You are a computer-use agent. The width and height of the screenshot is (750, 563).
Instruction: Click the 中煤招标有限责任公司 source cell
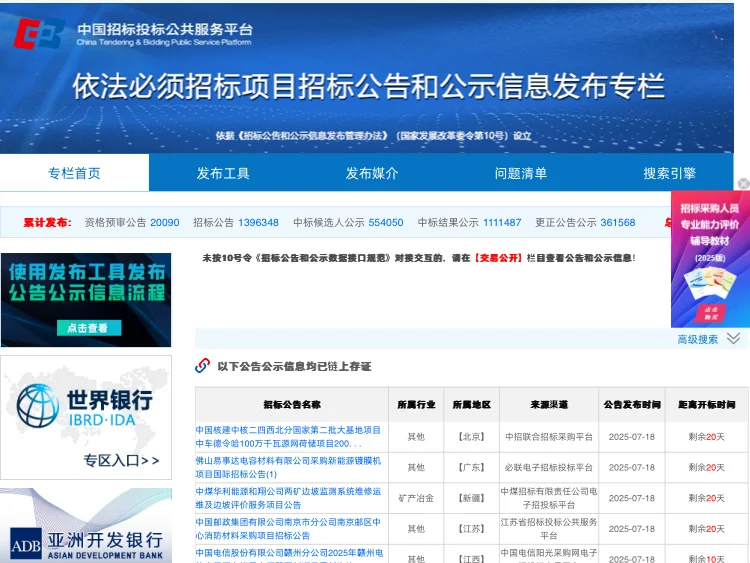tap(549, 498)
